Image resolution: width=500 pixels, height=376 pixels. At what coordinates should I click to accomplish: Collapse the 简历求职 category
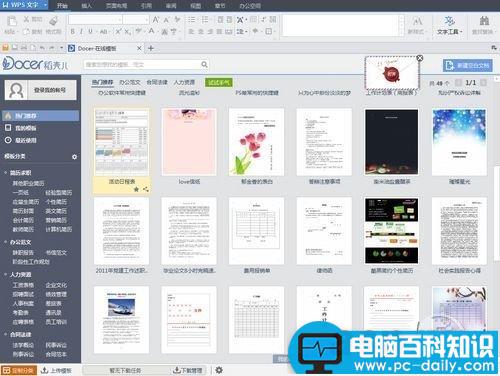click(x=5, y=173)
